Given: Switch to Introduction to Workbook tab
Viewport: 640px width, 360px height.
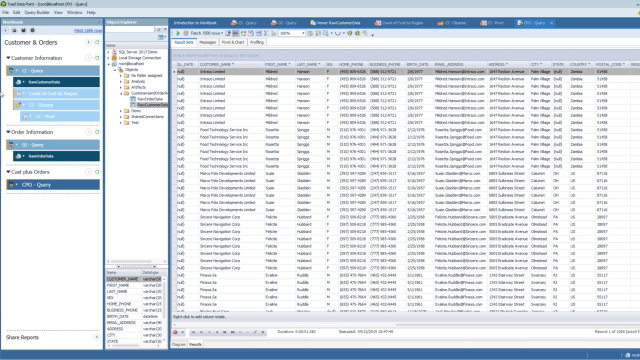Looking at the screenshot, I should click(195, 23).
